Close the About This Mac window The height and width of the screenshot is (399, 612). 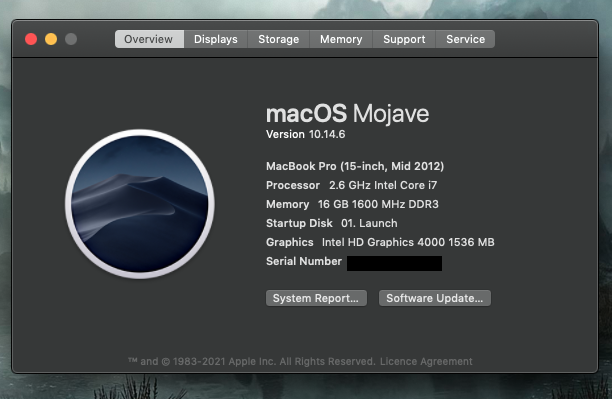click(x=31, y=39)
